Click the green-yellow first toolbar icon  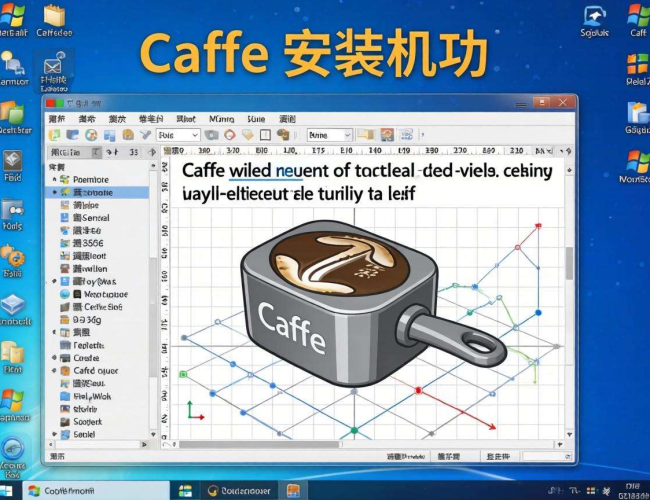point(54,135)
